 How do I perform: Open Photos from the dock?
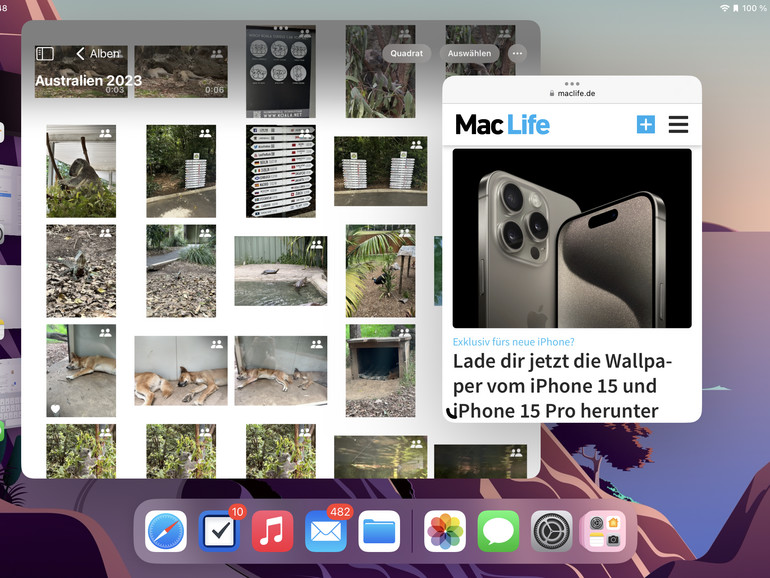coord(445,531)
